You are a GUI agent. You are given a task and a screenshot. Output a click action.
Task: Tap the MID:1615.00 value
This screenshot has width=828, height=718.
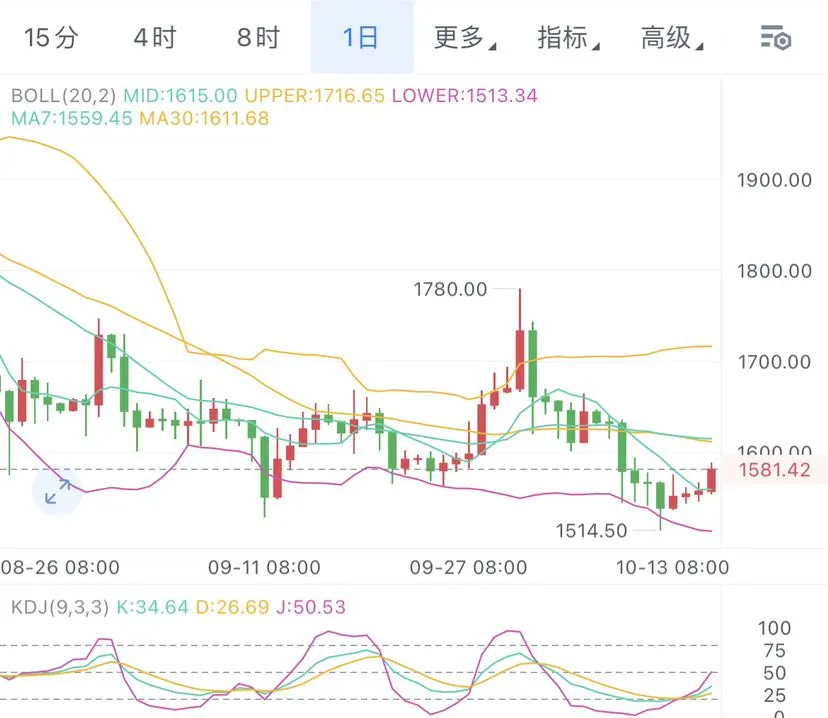180,96
